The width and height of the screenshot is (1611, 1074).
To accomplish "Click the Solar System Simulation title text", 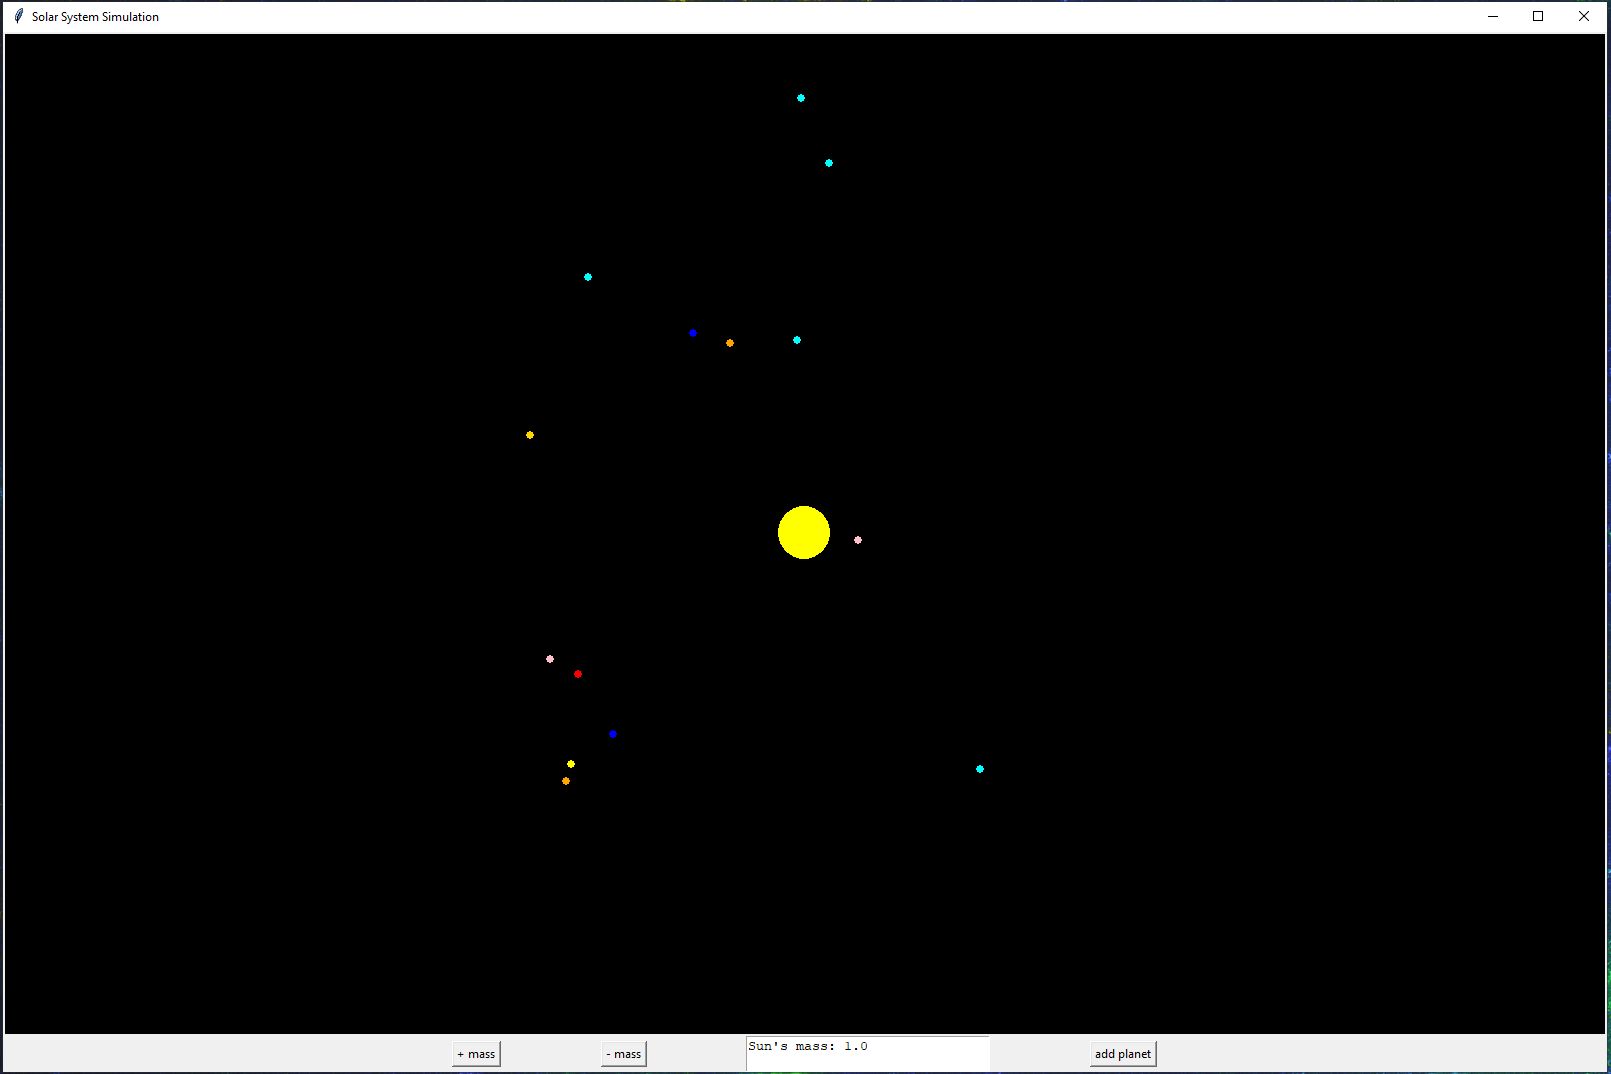I will pos(94,16).
